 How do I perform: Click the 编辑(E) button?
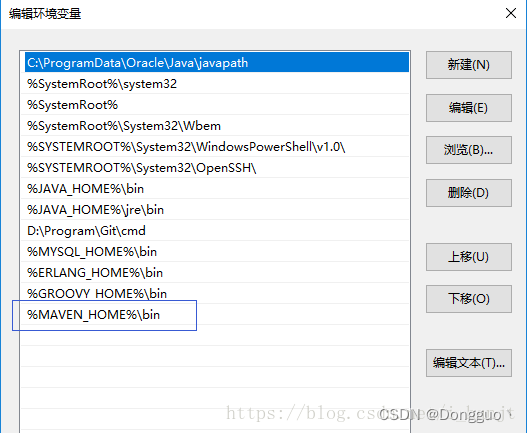click(469, 108)
